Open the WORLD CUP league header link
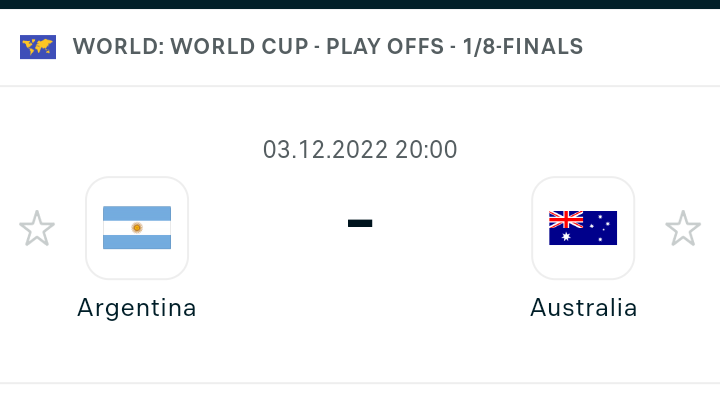 point(239,46)
